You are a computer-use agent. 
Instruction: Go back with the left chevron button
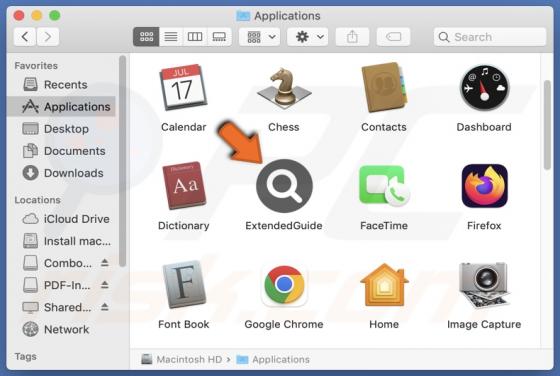point(25,36)
